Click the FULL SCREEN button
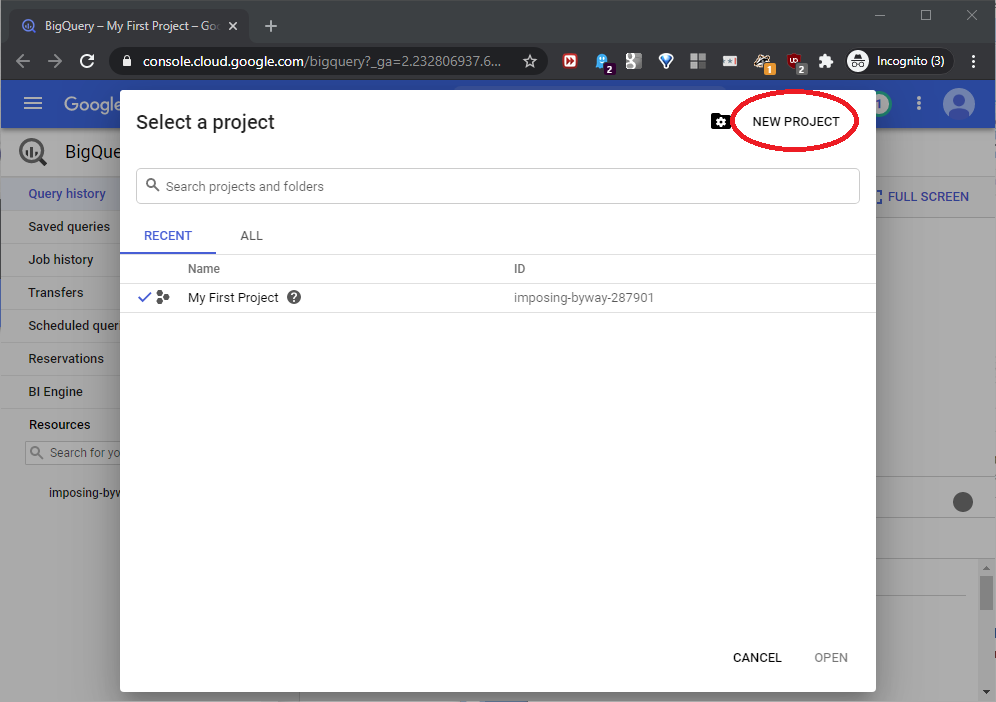This screenshot has height=702, width=996. [x=922, y=197]
